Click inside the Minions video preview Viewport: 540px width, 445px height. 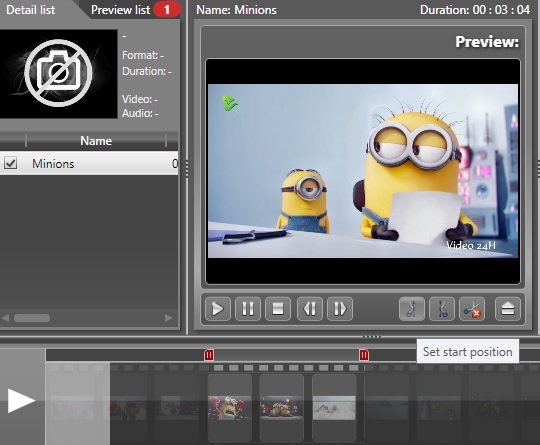363,171
